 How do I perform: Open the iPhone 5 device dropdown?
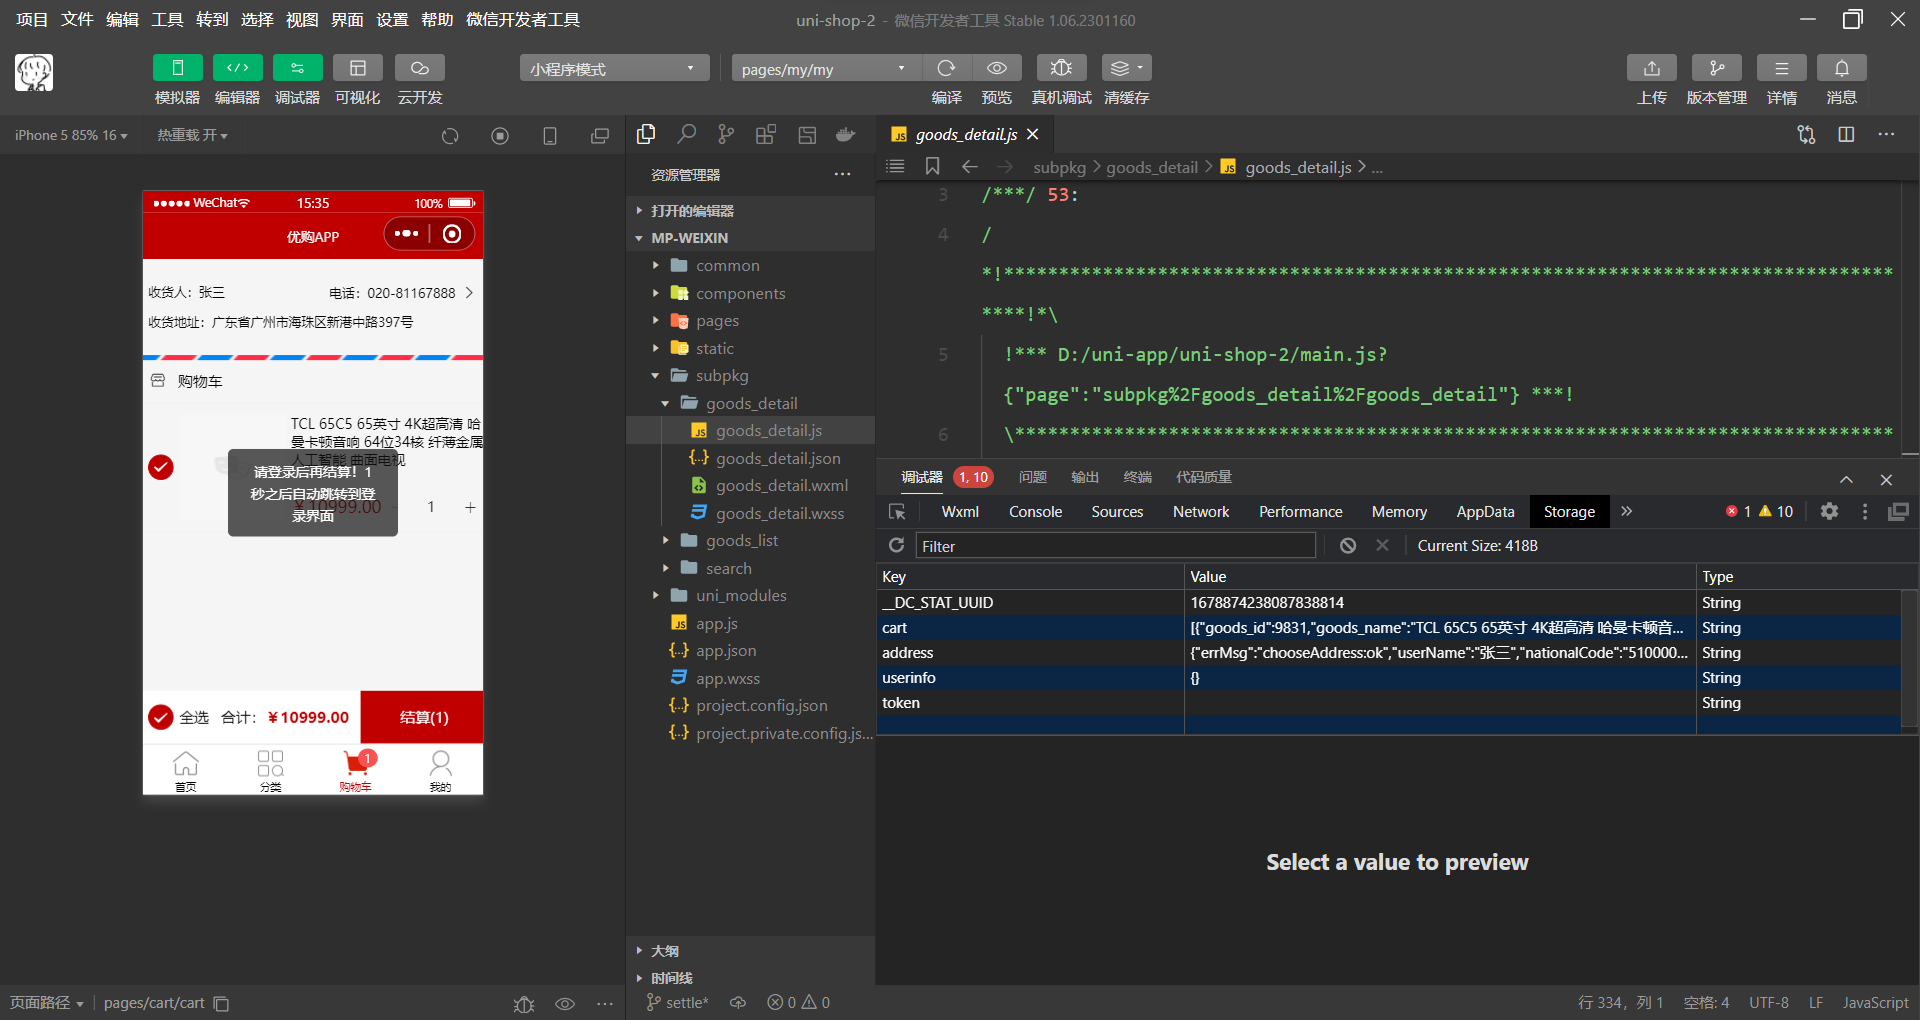click(x=71, y=135)
